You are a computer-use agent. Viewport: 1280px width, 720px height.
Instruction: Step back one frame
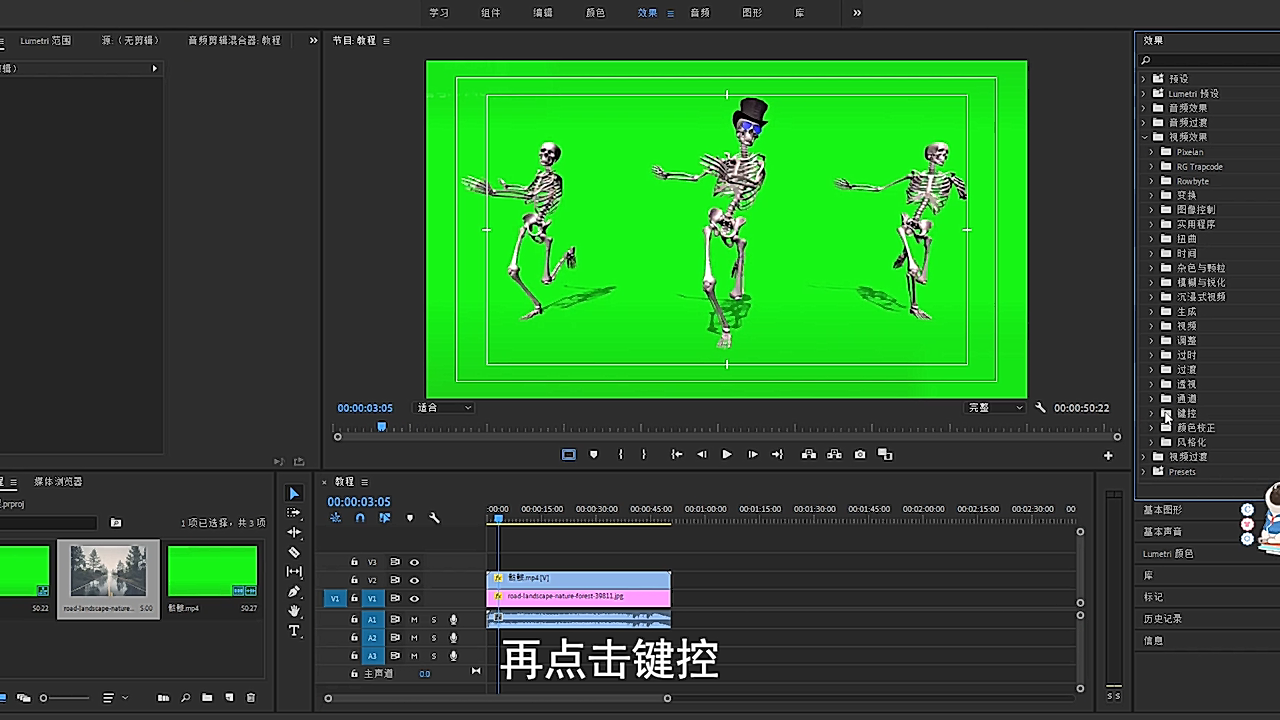coord(702,454)
